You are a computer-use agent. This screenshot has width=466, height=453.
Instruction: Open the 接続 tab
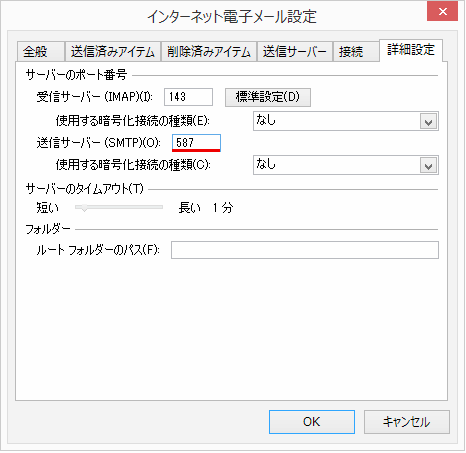coord(356,52)
